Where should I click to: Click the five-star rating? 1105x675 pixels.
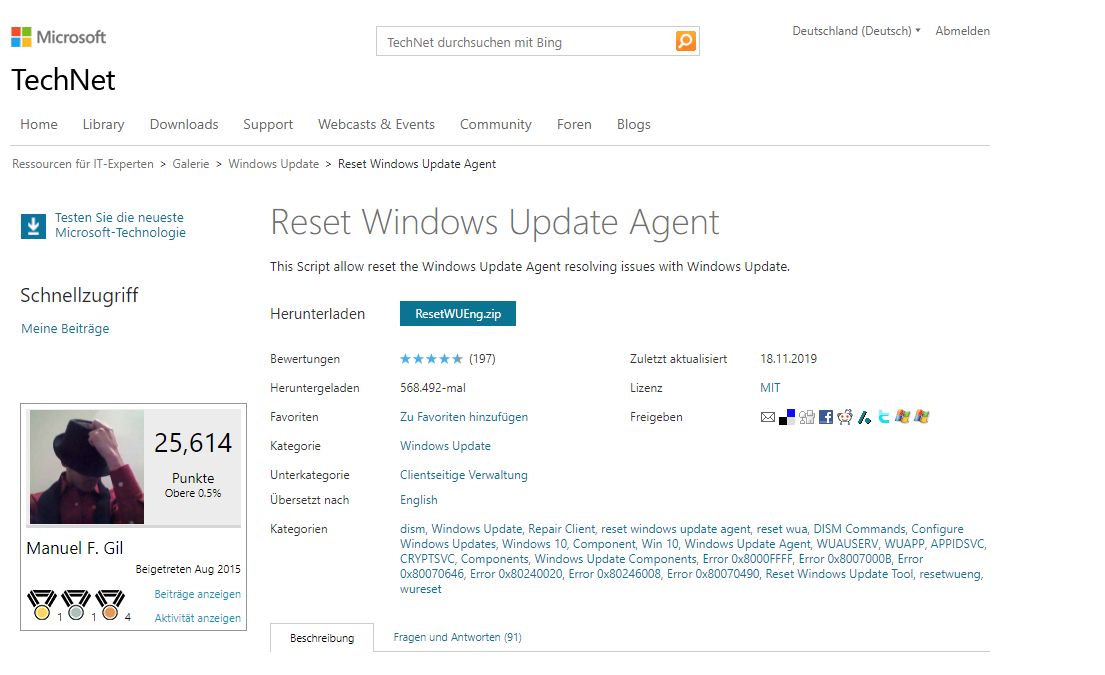[431, 359]
